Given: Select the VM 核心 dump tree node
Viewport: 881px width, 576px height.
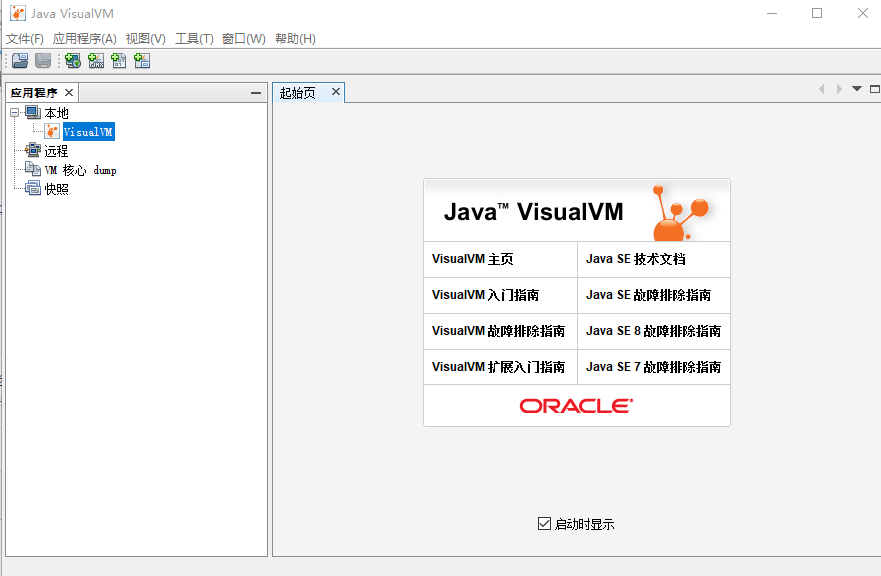Looking at the screenshot, I should pos(80,170).
